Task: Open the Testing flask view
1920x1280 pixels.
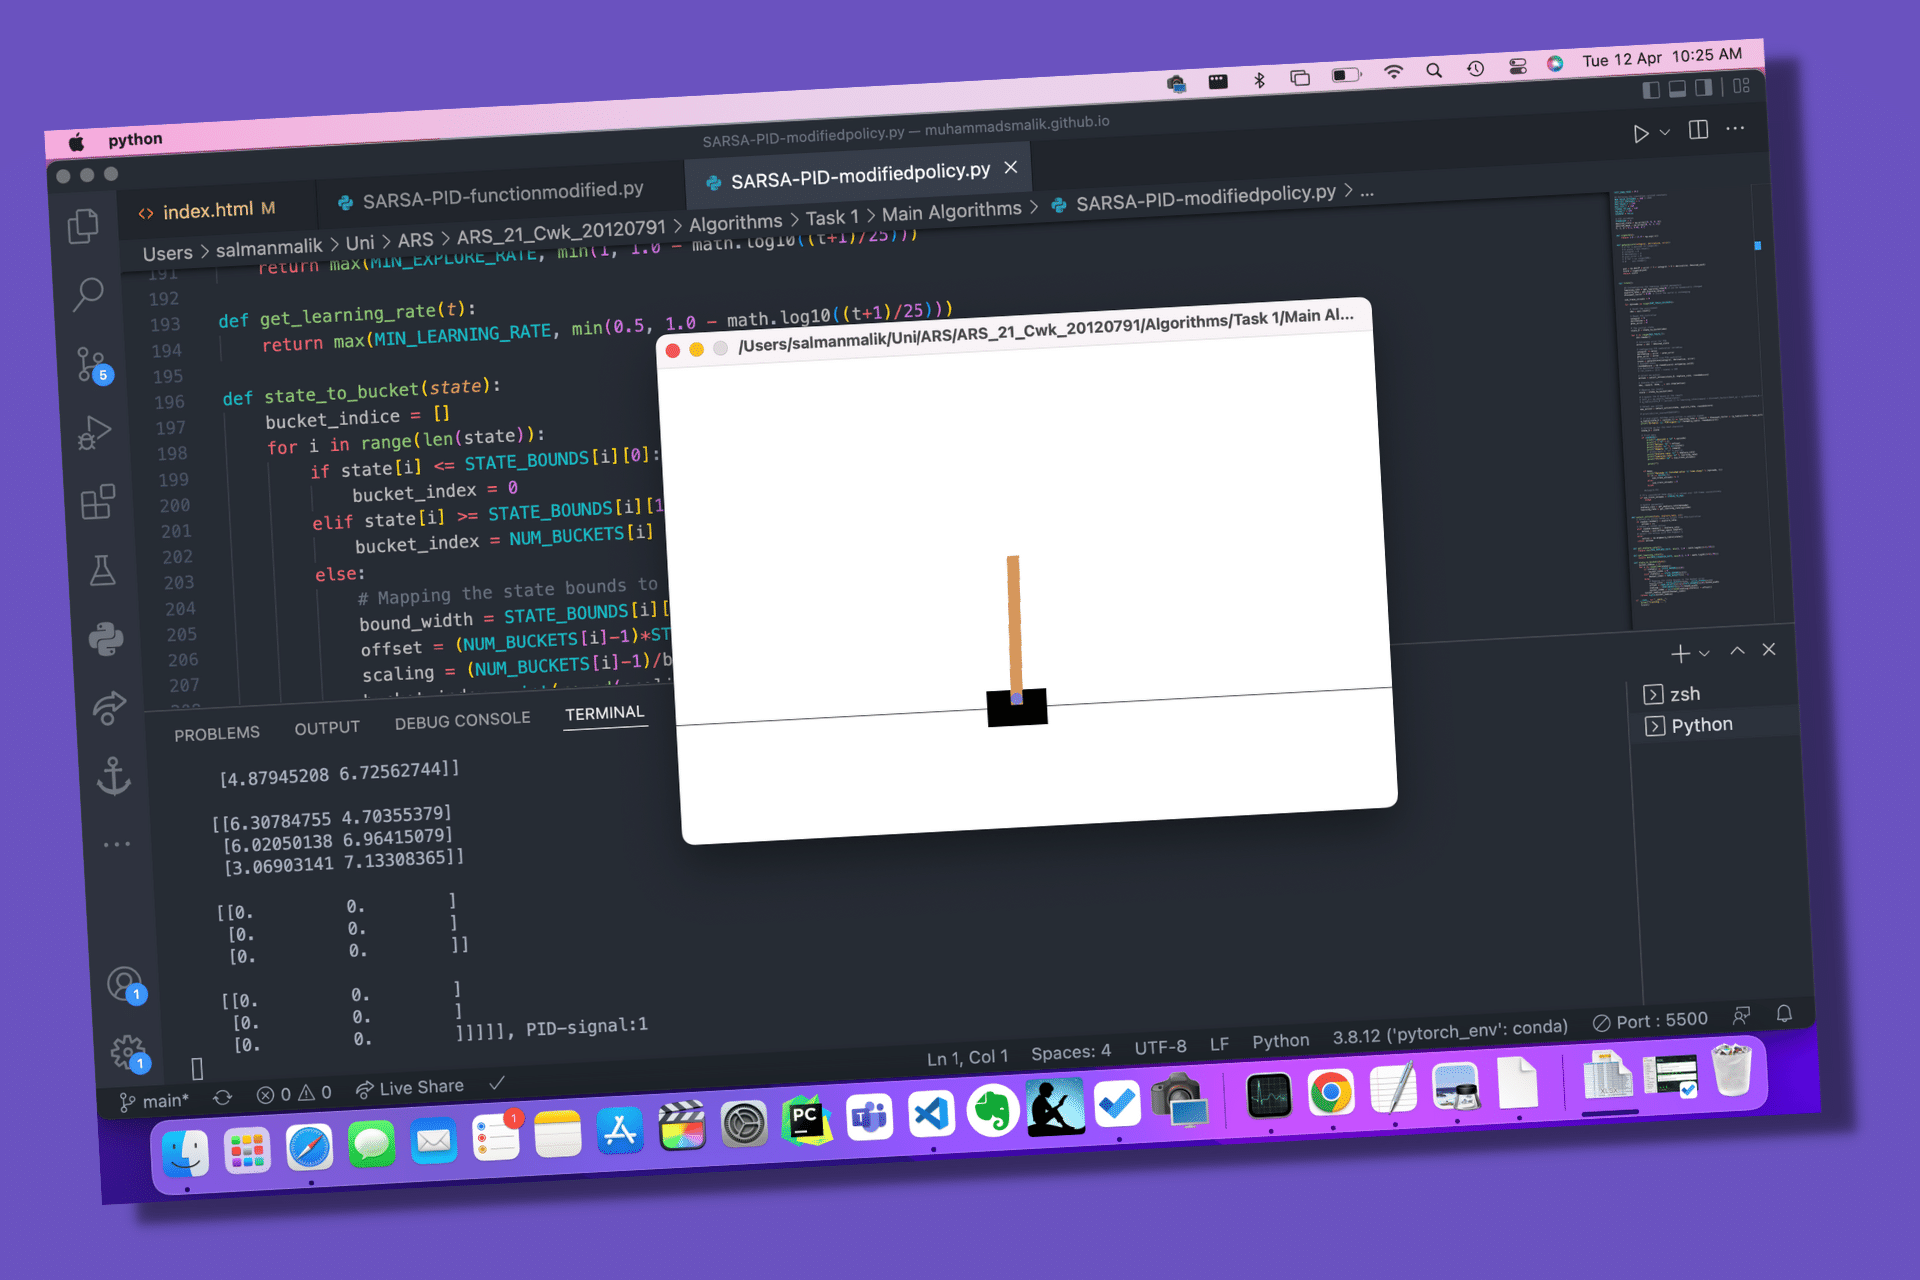Action: click(102, 571)
